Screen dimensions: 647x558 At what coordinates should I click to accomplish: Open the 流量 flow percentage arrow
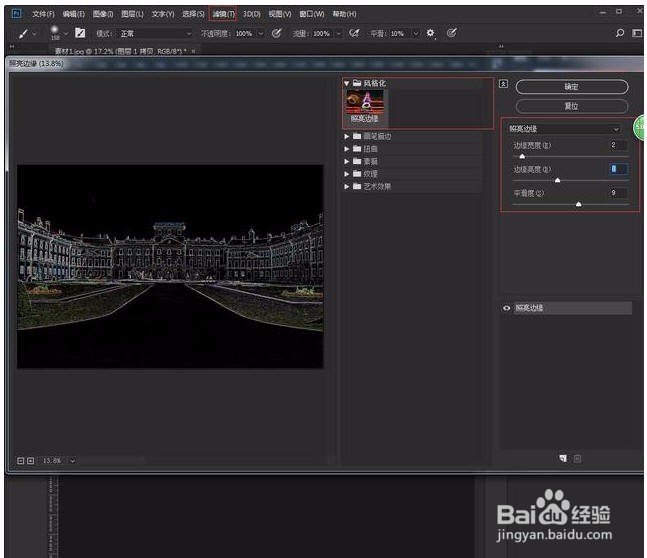(338, 33)
